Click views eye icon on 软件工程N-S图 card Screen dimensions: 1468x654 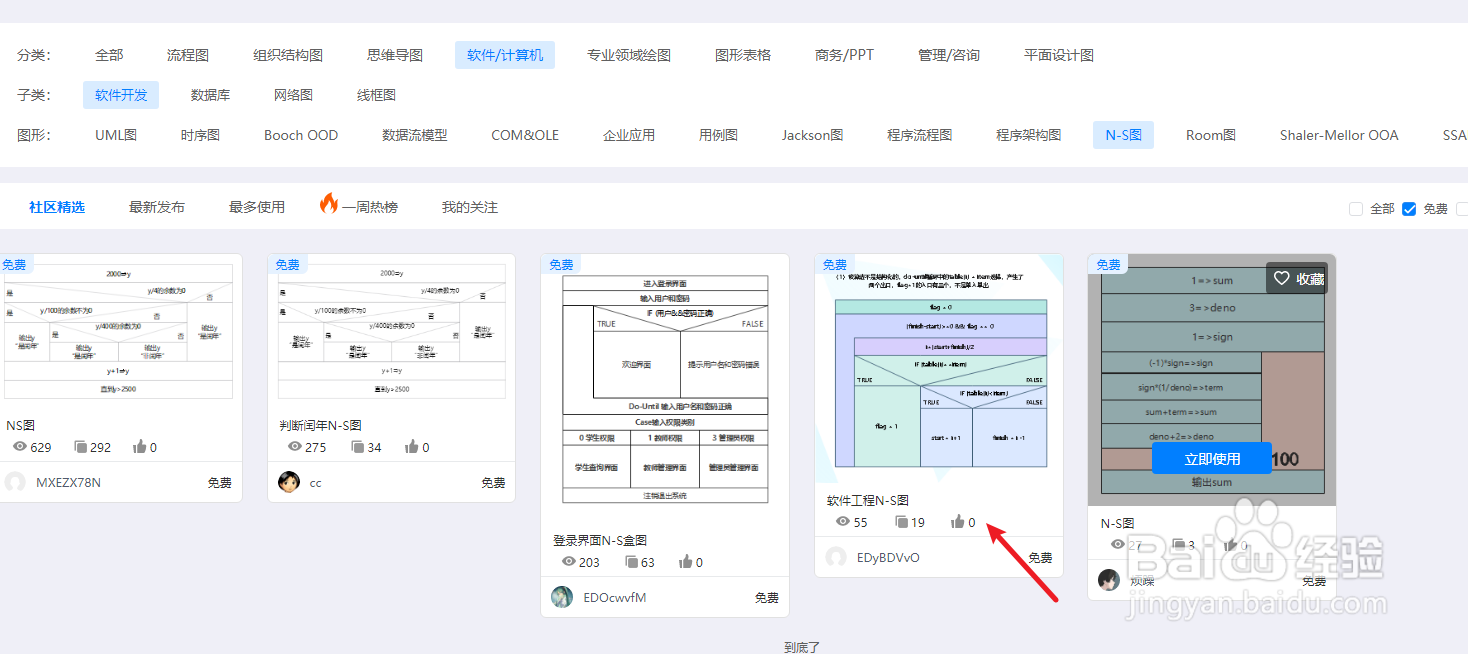tap(843, 522)
